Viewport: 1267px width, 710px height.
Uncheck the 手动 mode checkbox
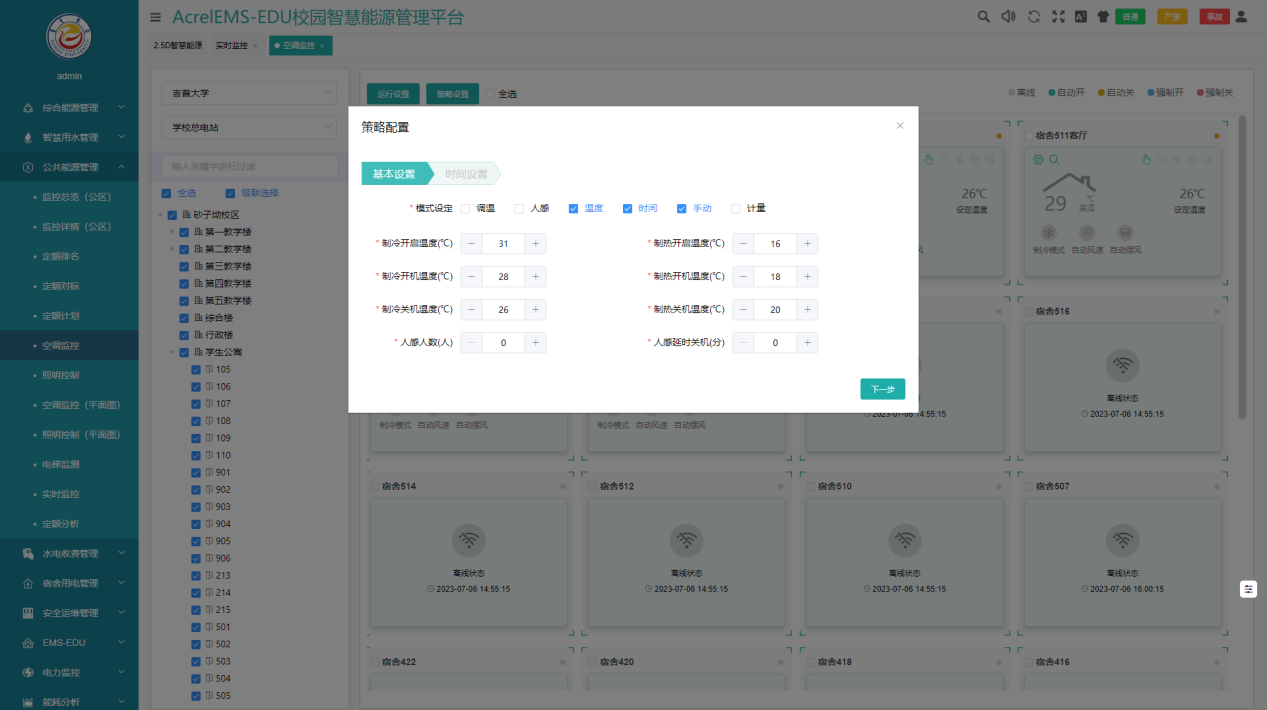(681, 208)
